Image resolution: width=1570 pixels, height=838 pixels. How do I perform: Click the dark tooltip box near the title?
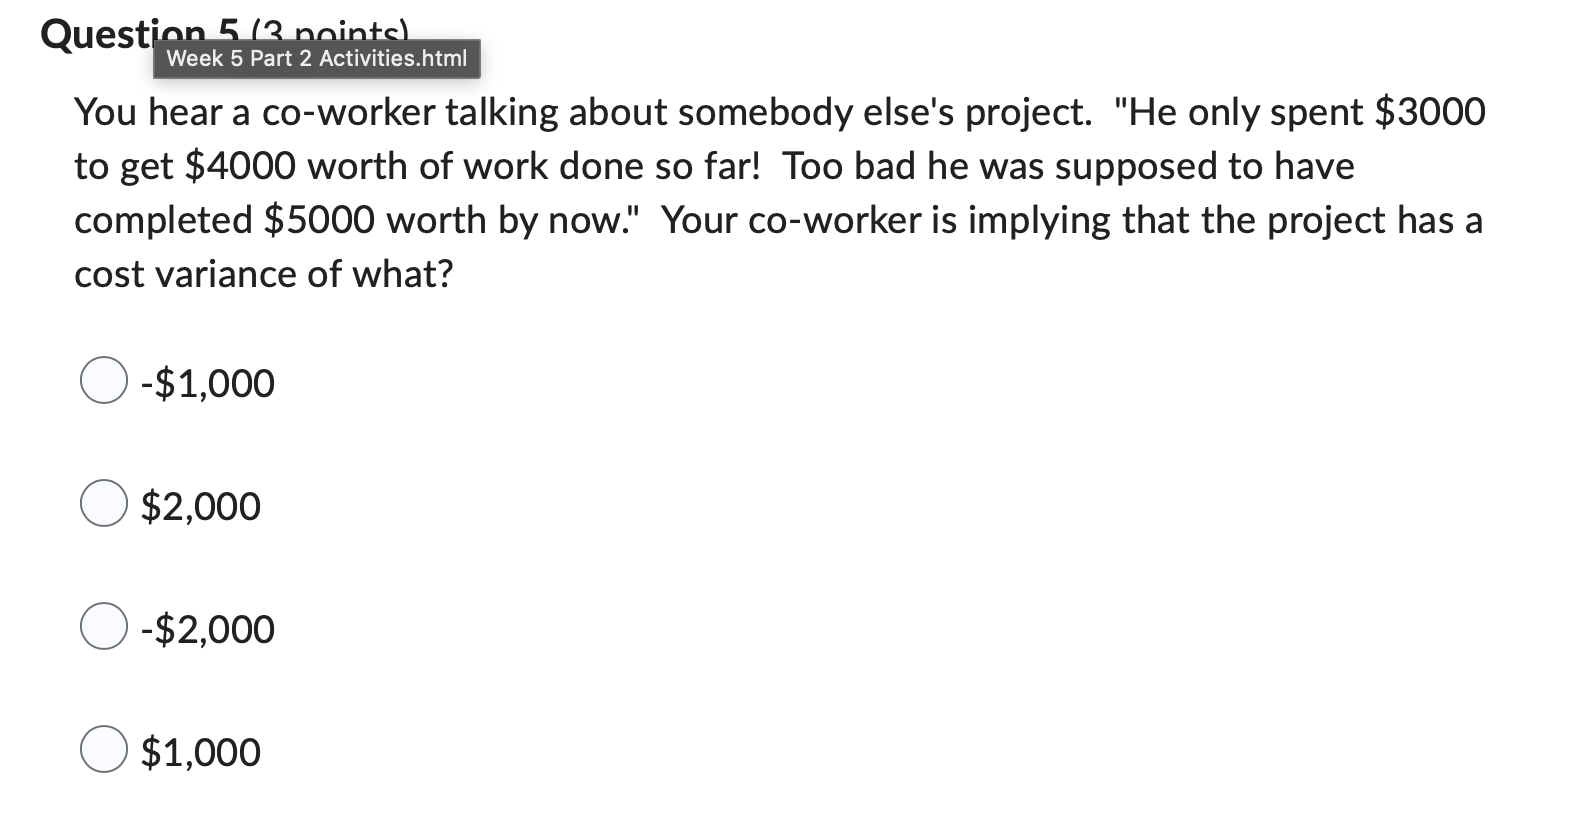click(x=317, y=58)
